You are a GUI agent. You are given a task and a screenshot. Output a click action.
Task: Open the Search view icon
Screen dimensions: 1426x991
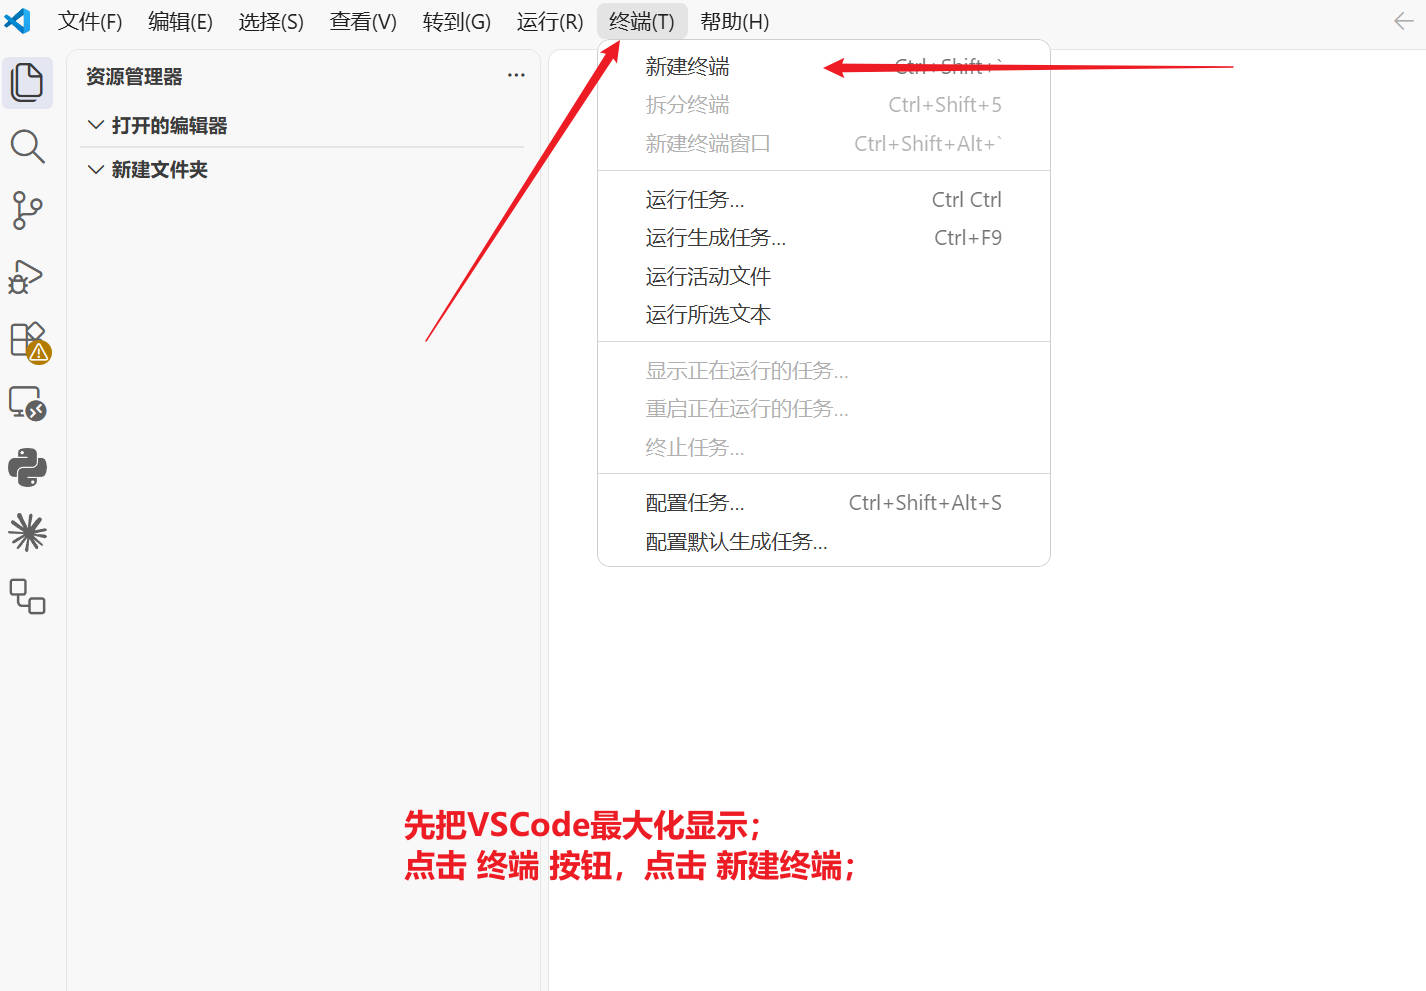coord(27,146)
